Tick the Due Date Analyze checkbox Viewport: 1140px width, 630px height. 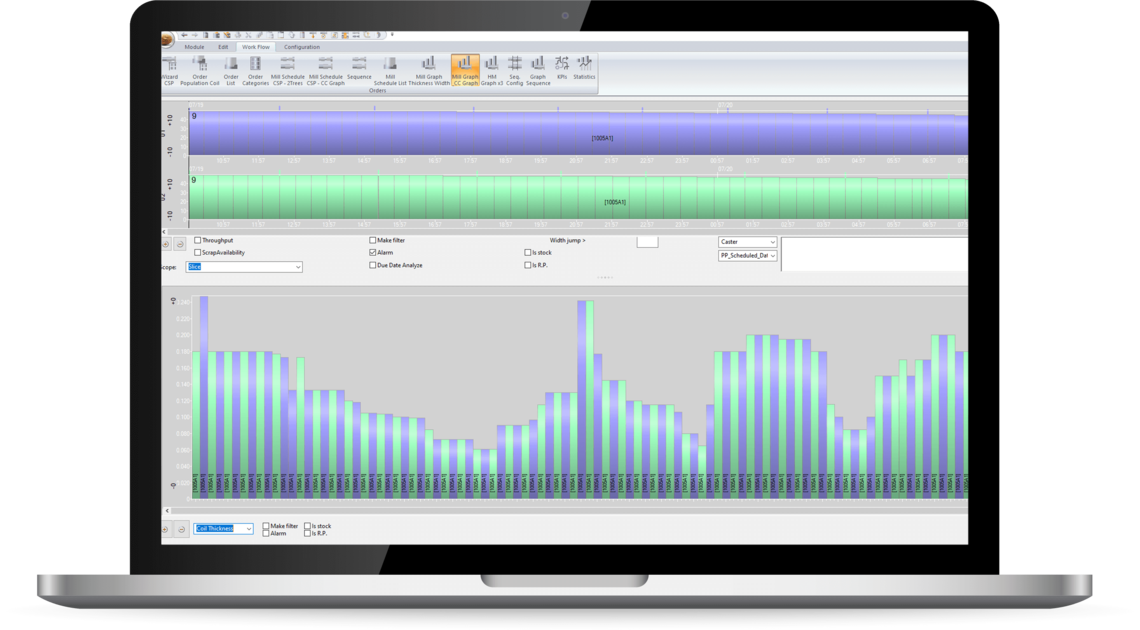(373, 265)
